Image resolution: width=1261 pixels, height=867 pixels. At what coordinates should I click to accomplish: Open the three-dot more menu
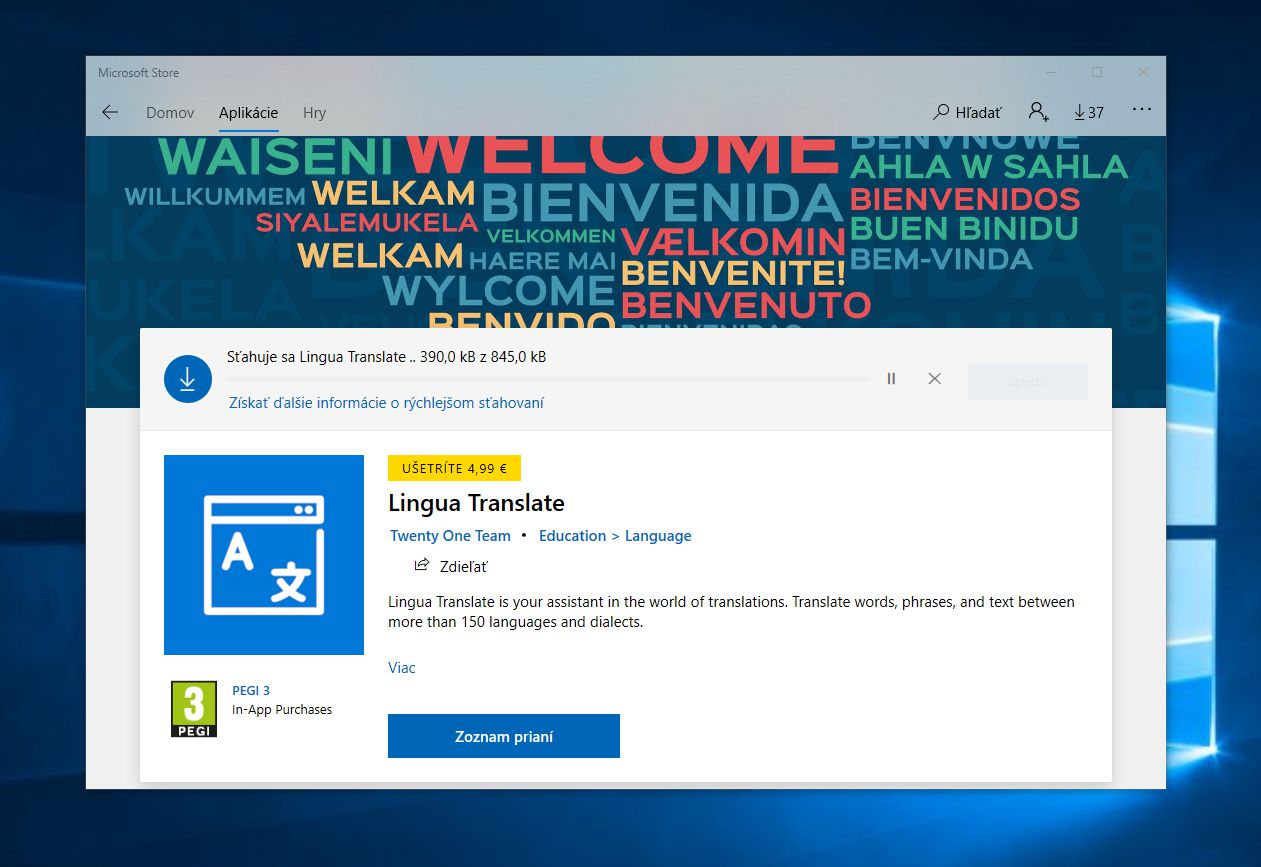point(1142,110)
